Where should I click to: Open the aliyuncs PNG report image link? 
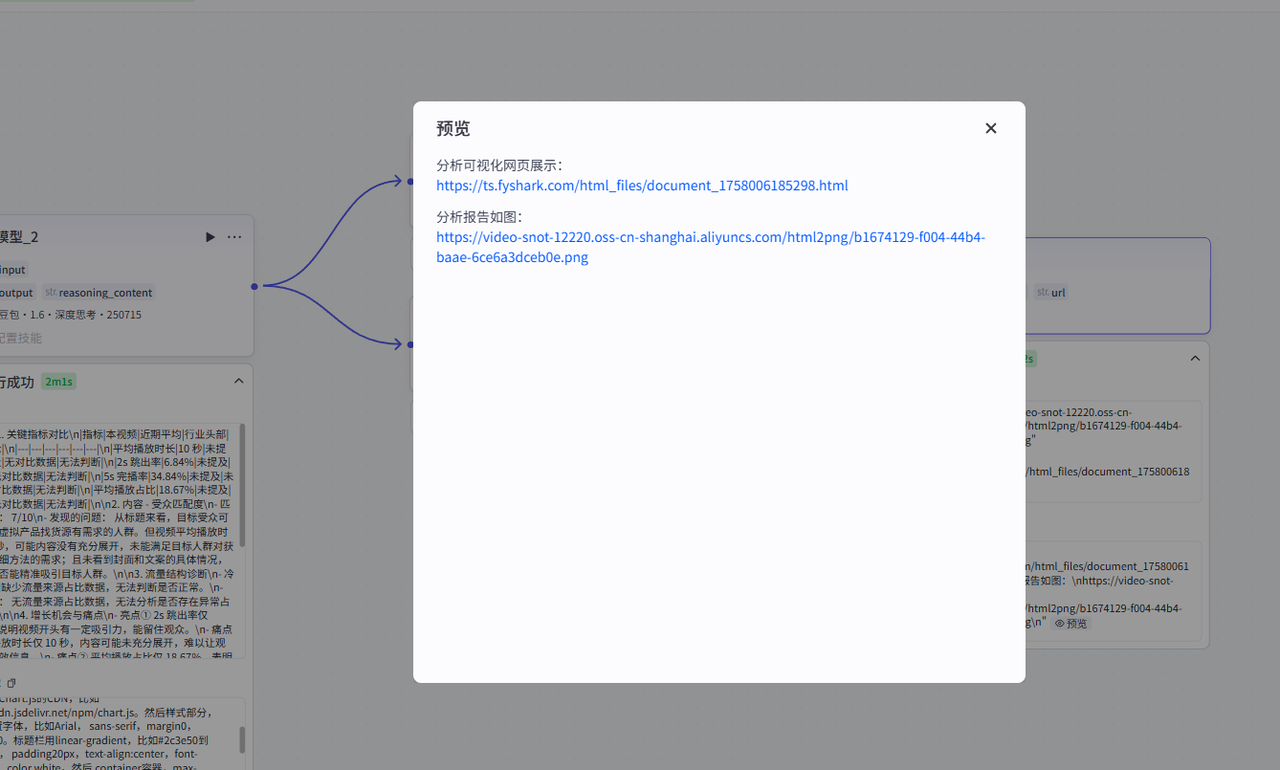(x=710, y=247)
